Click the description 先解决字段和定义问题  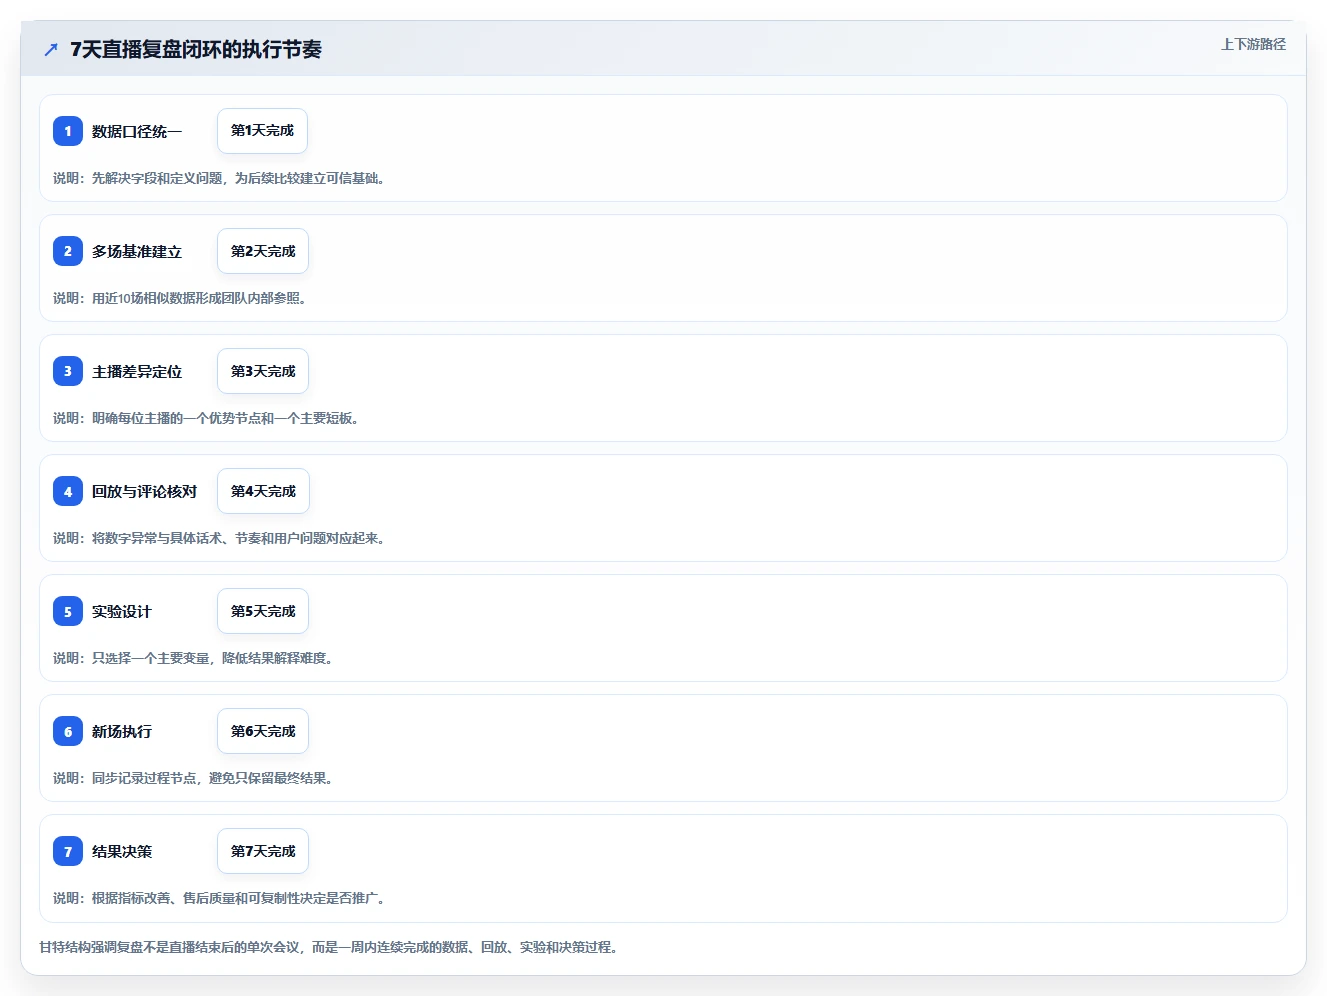(x=219, y=178)
